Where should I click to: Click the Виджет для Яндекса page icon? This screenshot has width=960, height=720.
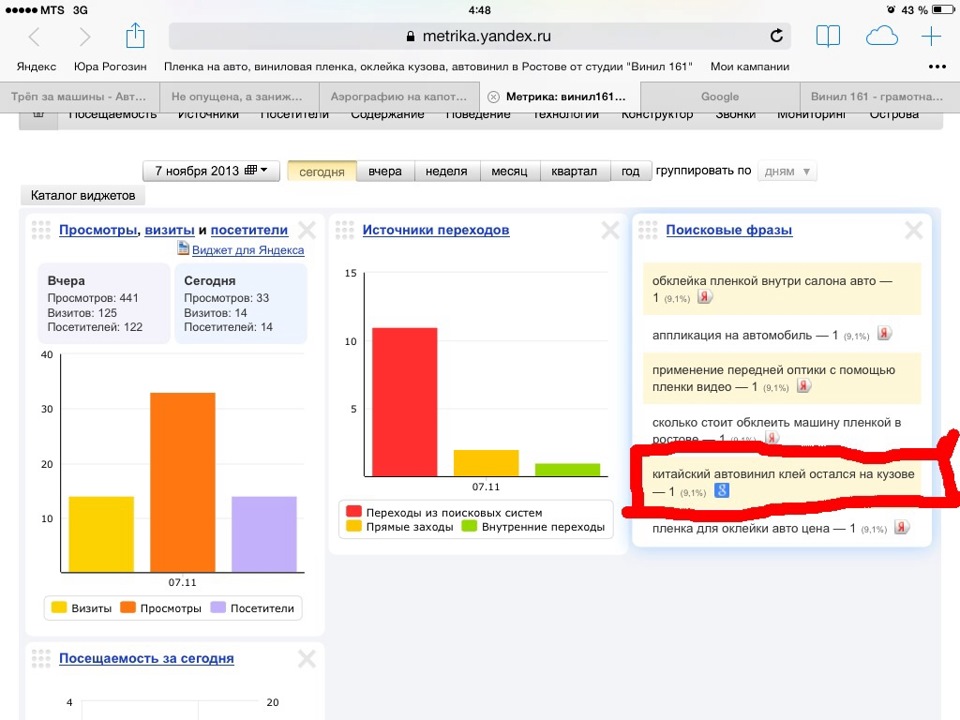[x=183, y=248]
